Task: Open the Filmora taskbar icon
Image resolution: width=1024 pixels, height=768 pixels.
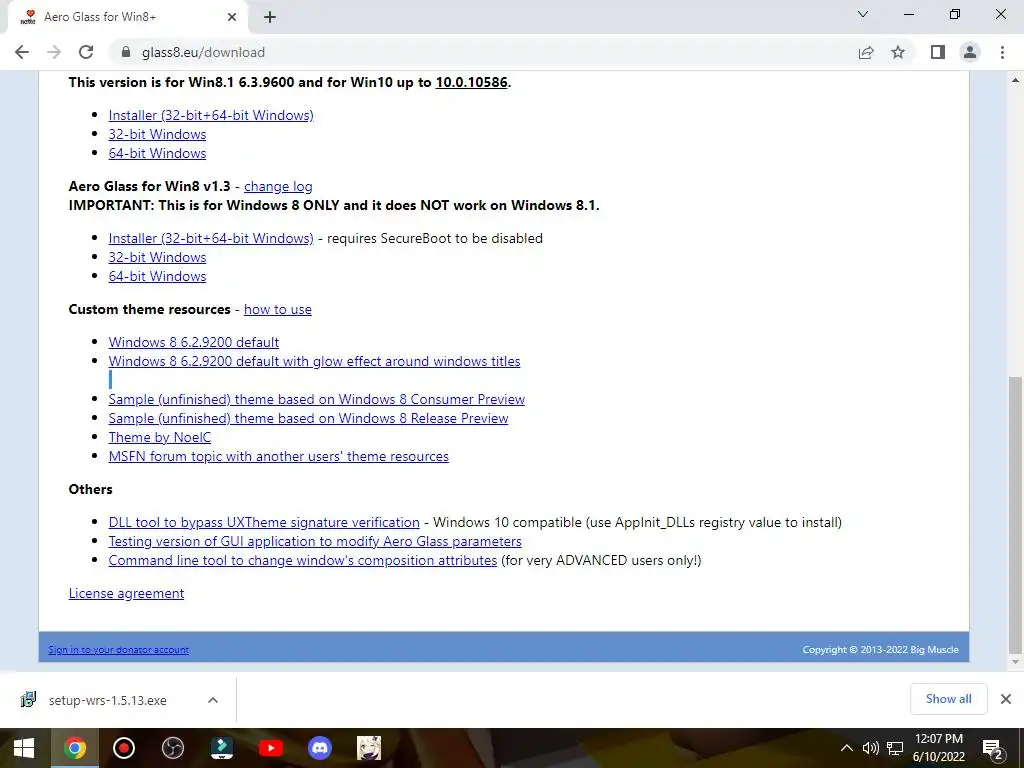Action: [221, 748]
